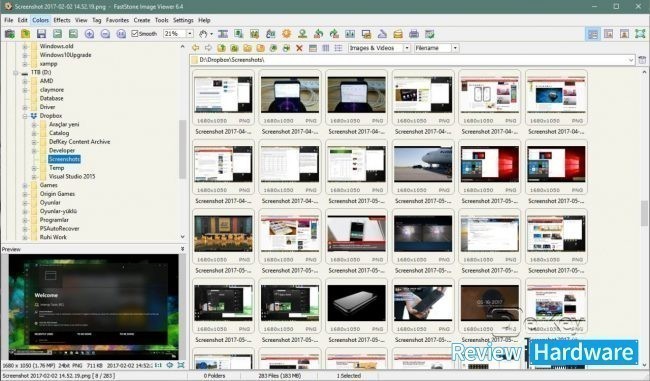Select the Screenshots folder in tree
The height and width of the screenshot is (381, 650).
[x=64, y=159]
